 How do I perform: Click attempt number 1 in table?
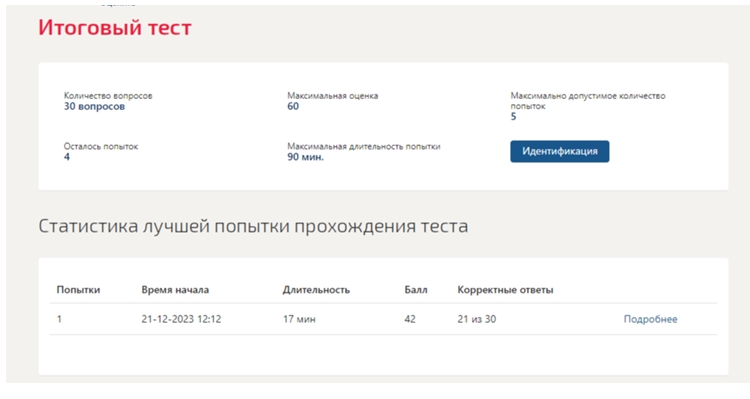[x=59, y=319]
